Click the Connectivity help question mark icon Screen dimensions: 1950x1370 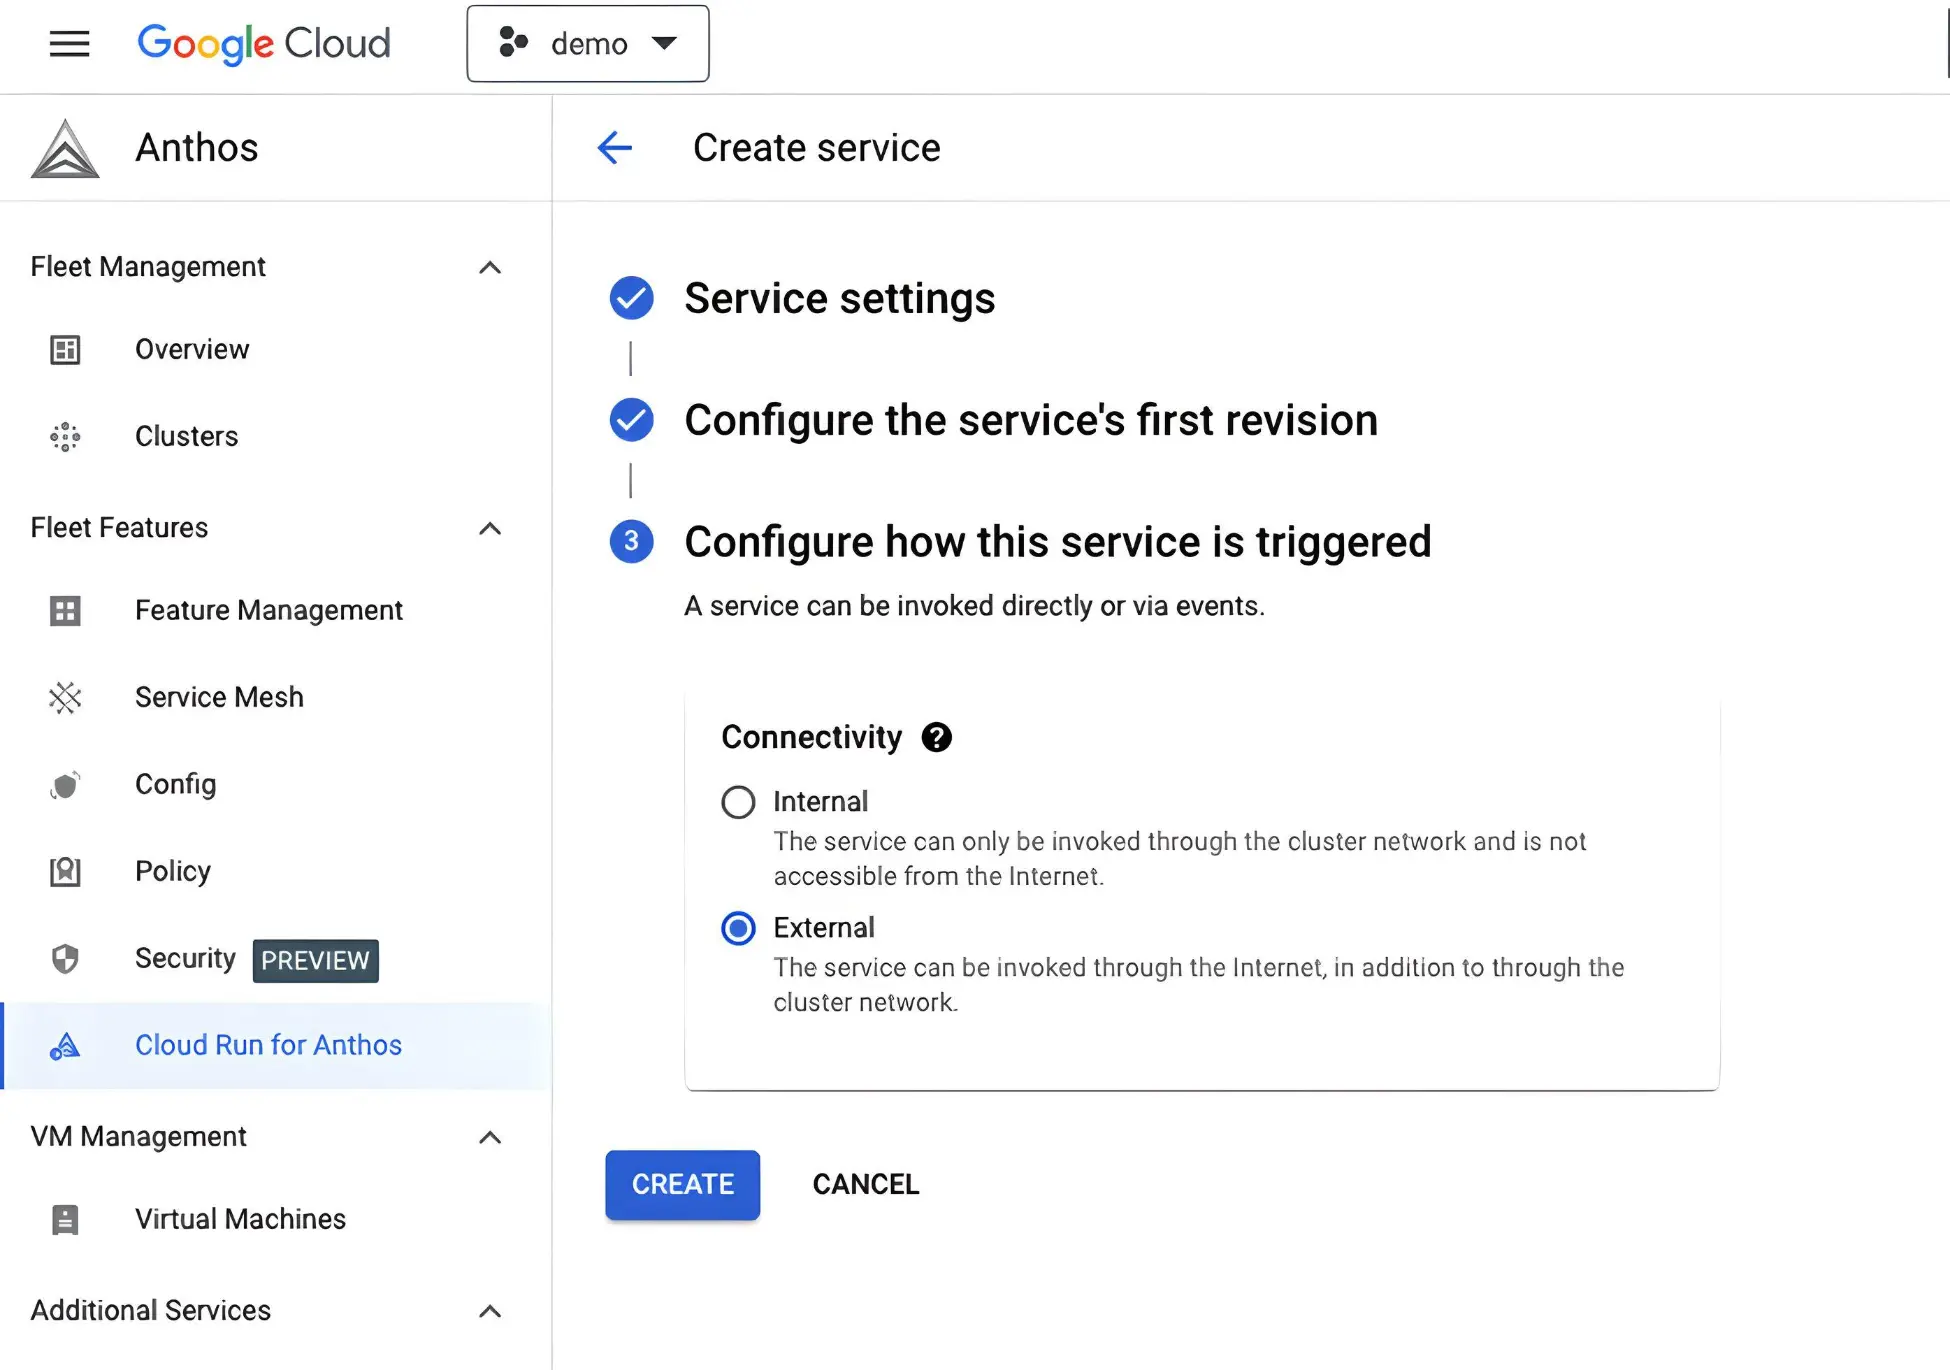coord(936,737)
